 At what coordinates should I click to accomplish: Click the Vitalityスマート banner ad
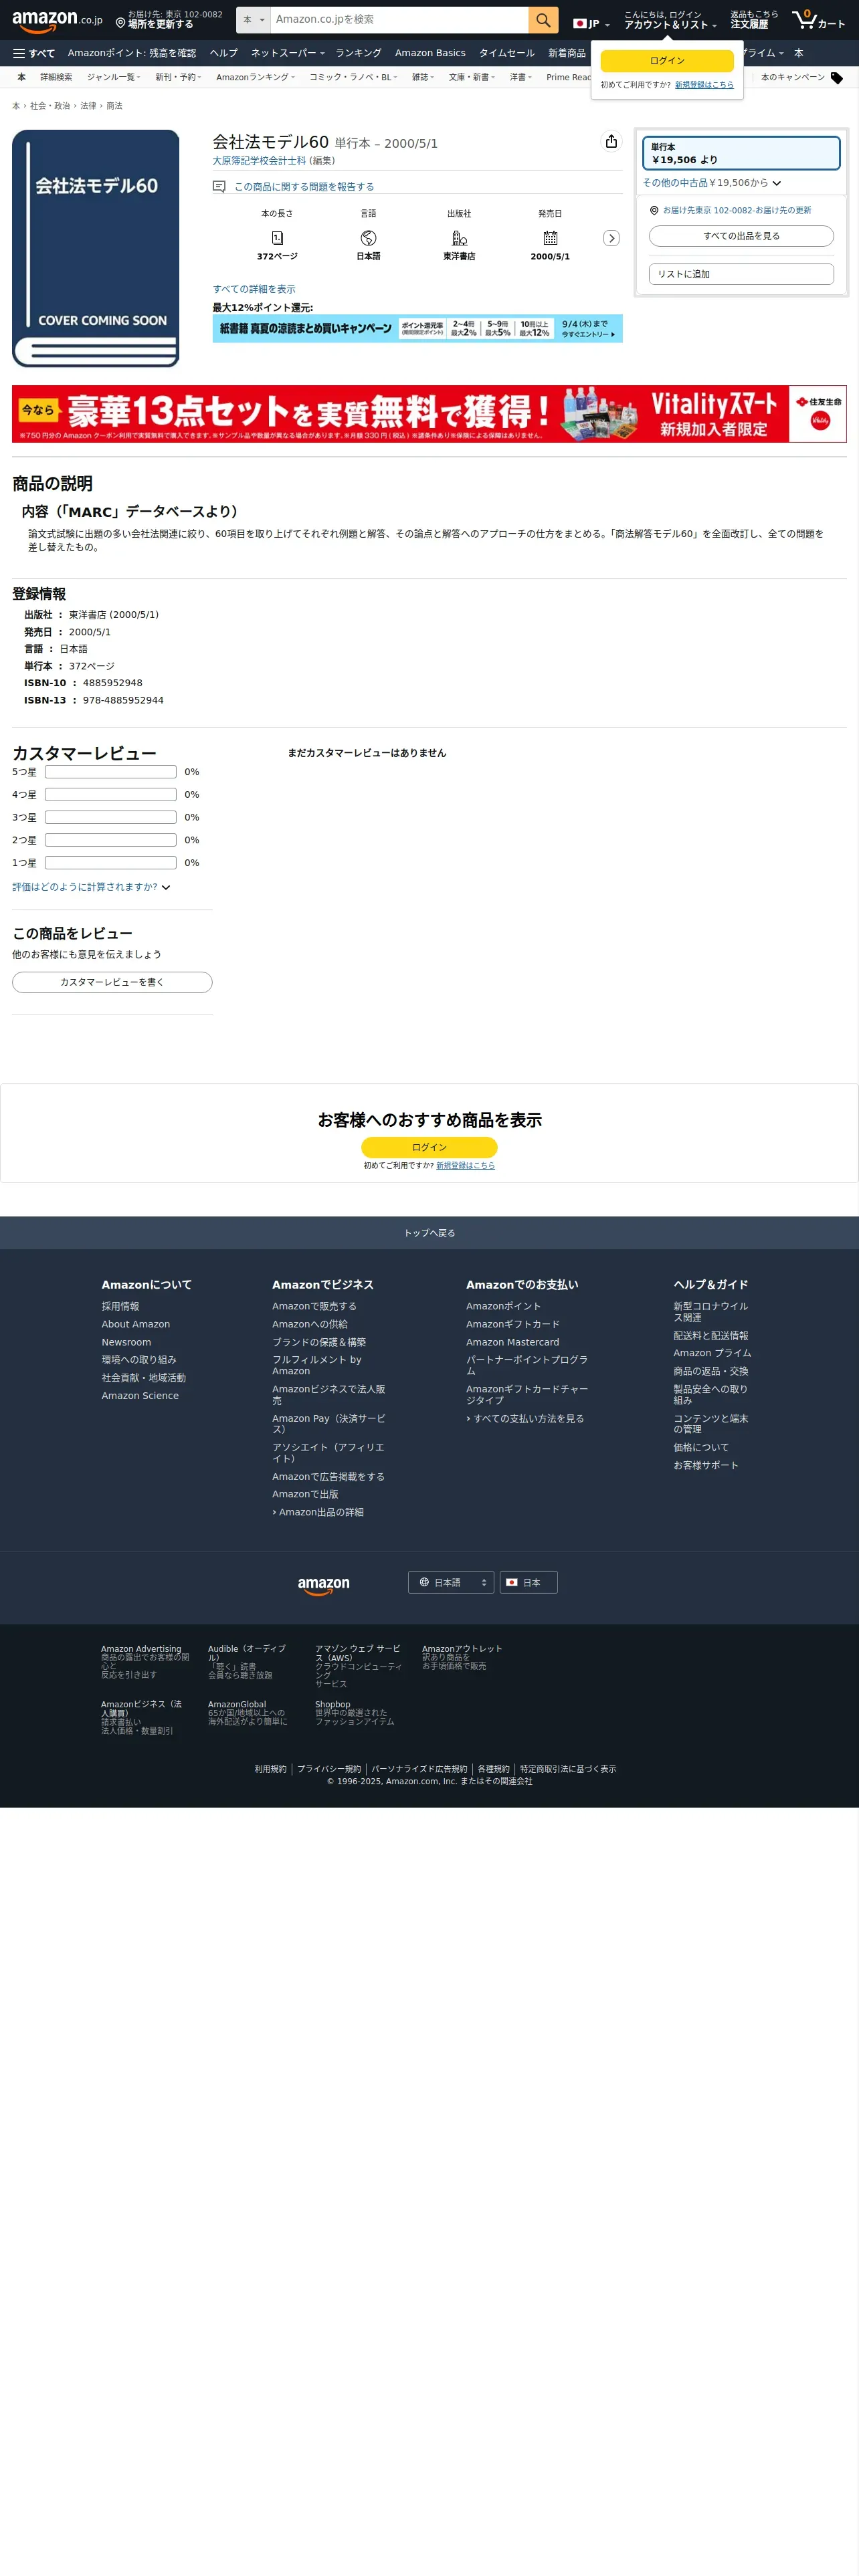(x=429, y=414)
